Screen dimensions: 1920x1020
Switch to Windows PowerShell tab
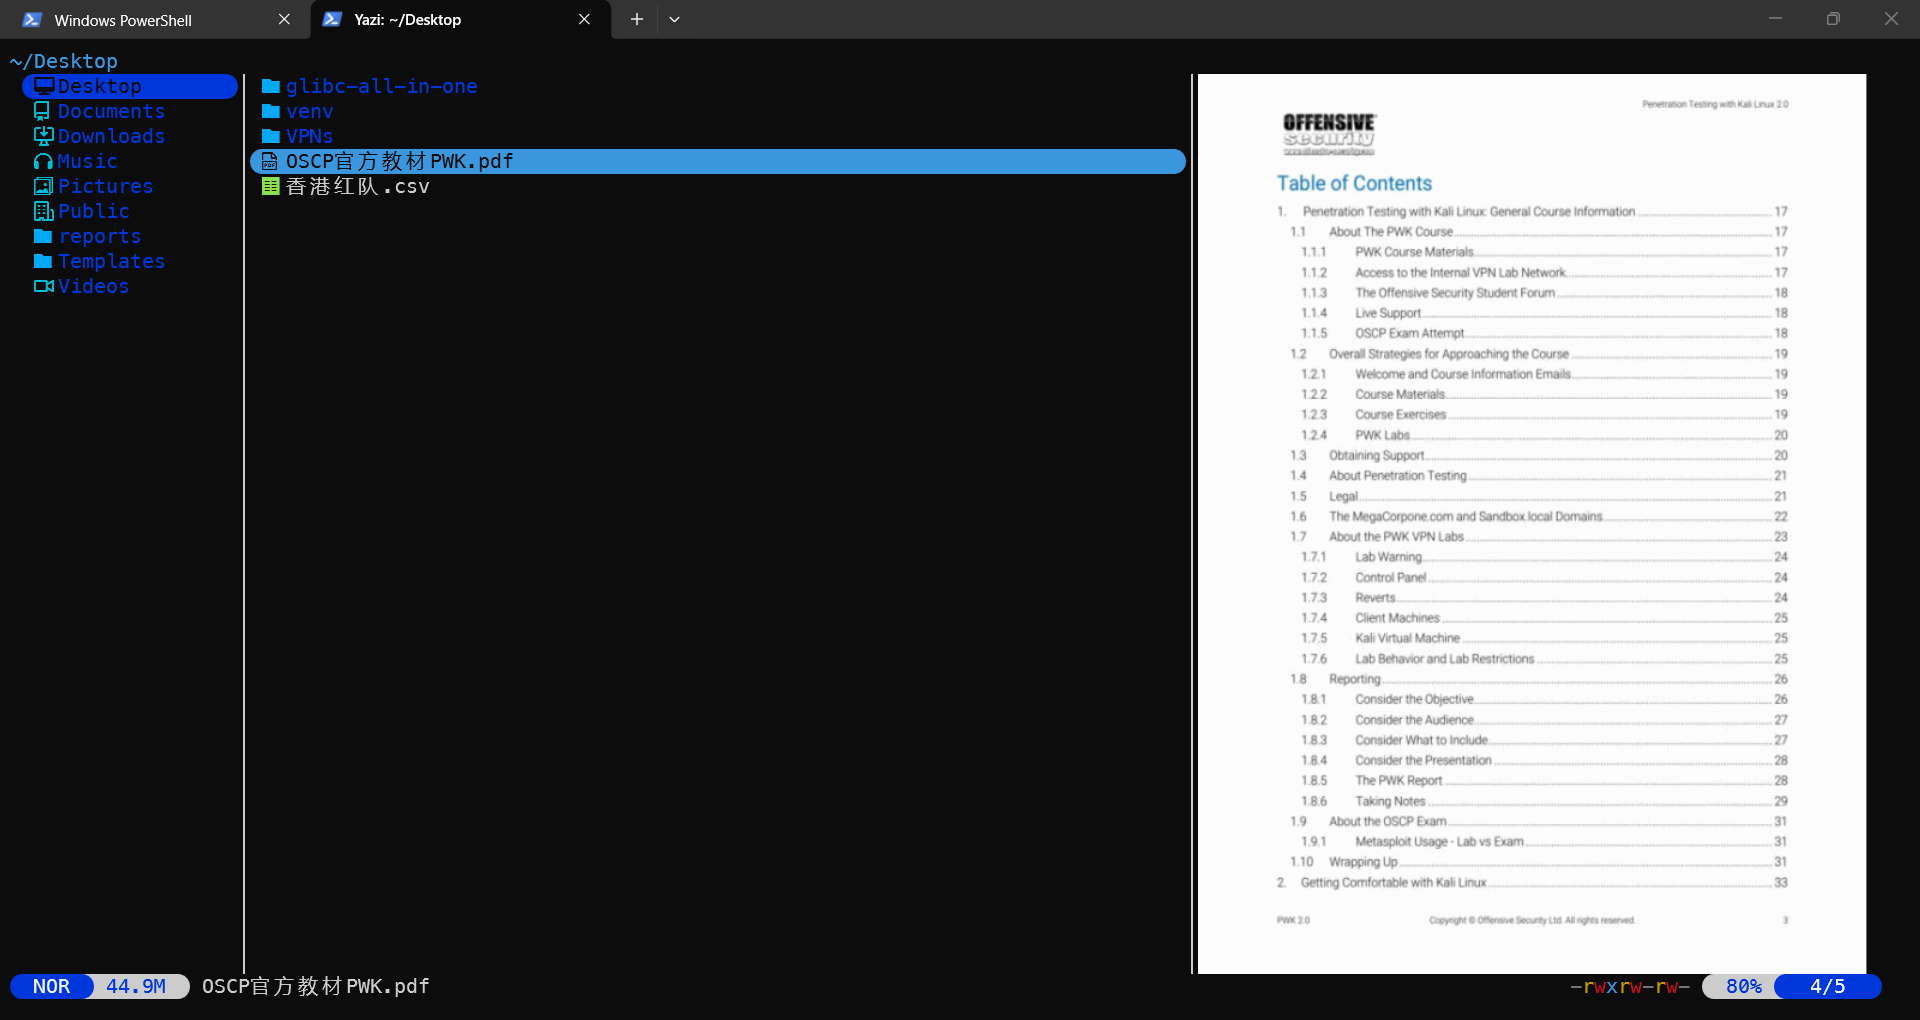[x=155, y=20]
